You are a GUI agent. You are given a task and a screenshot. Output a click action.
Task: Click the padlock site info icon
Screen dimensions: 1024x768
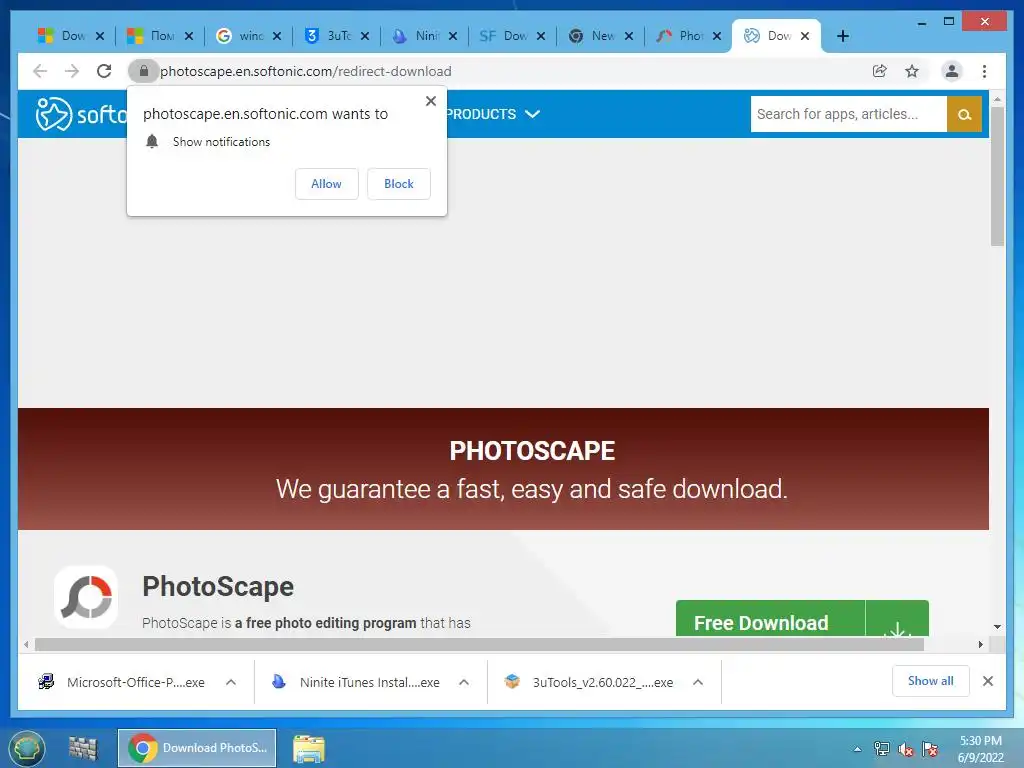click(144, 71)
